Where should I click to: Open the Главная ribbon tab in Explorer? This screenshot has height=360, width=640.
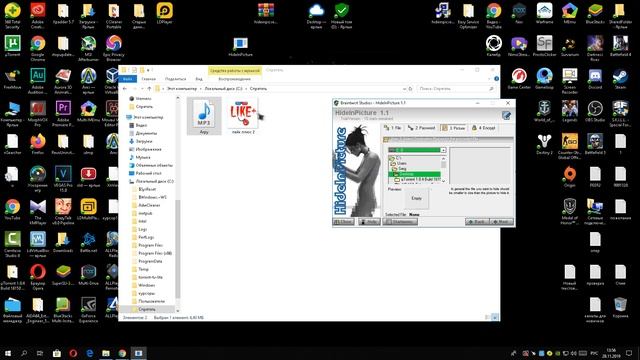[x=149, y=79]
